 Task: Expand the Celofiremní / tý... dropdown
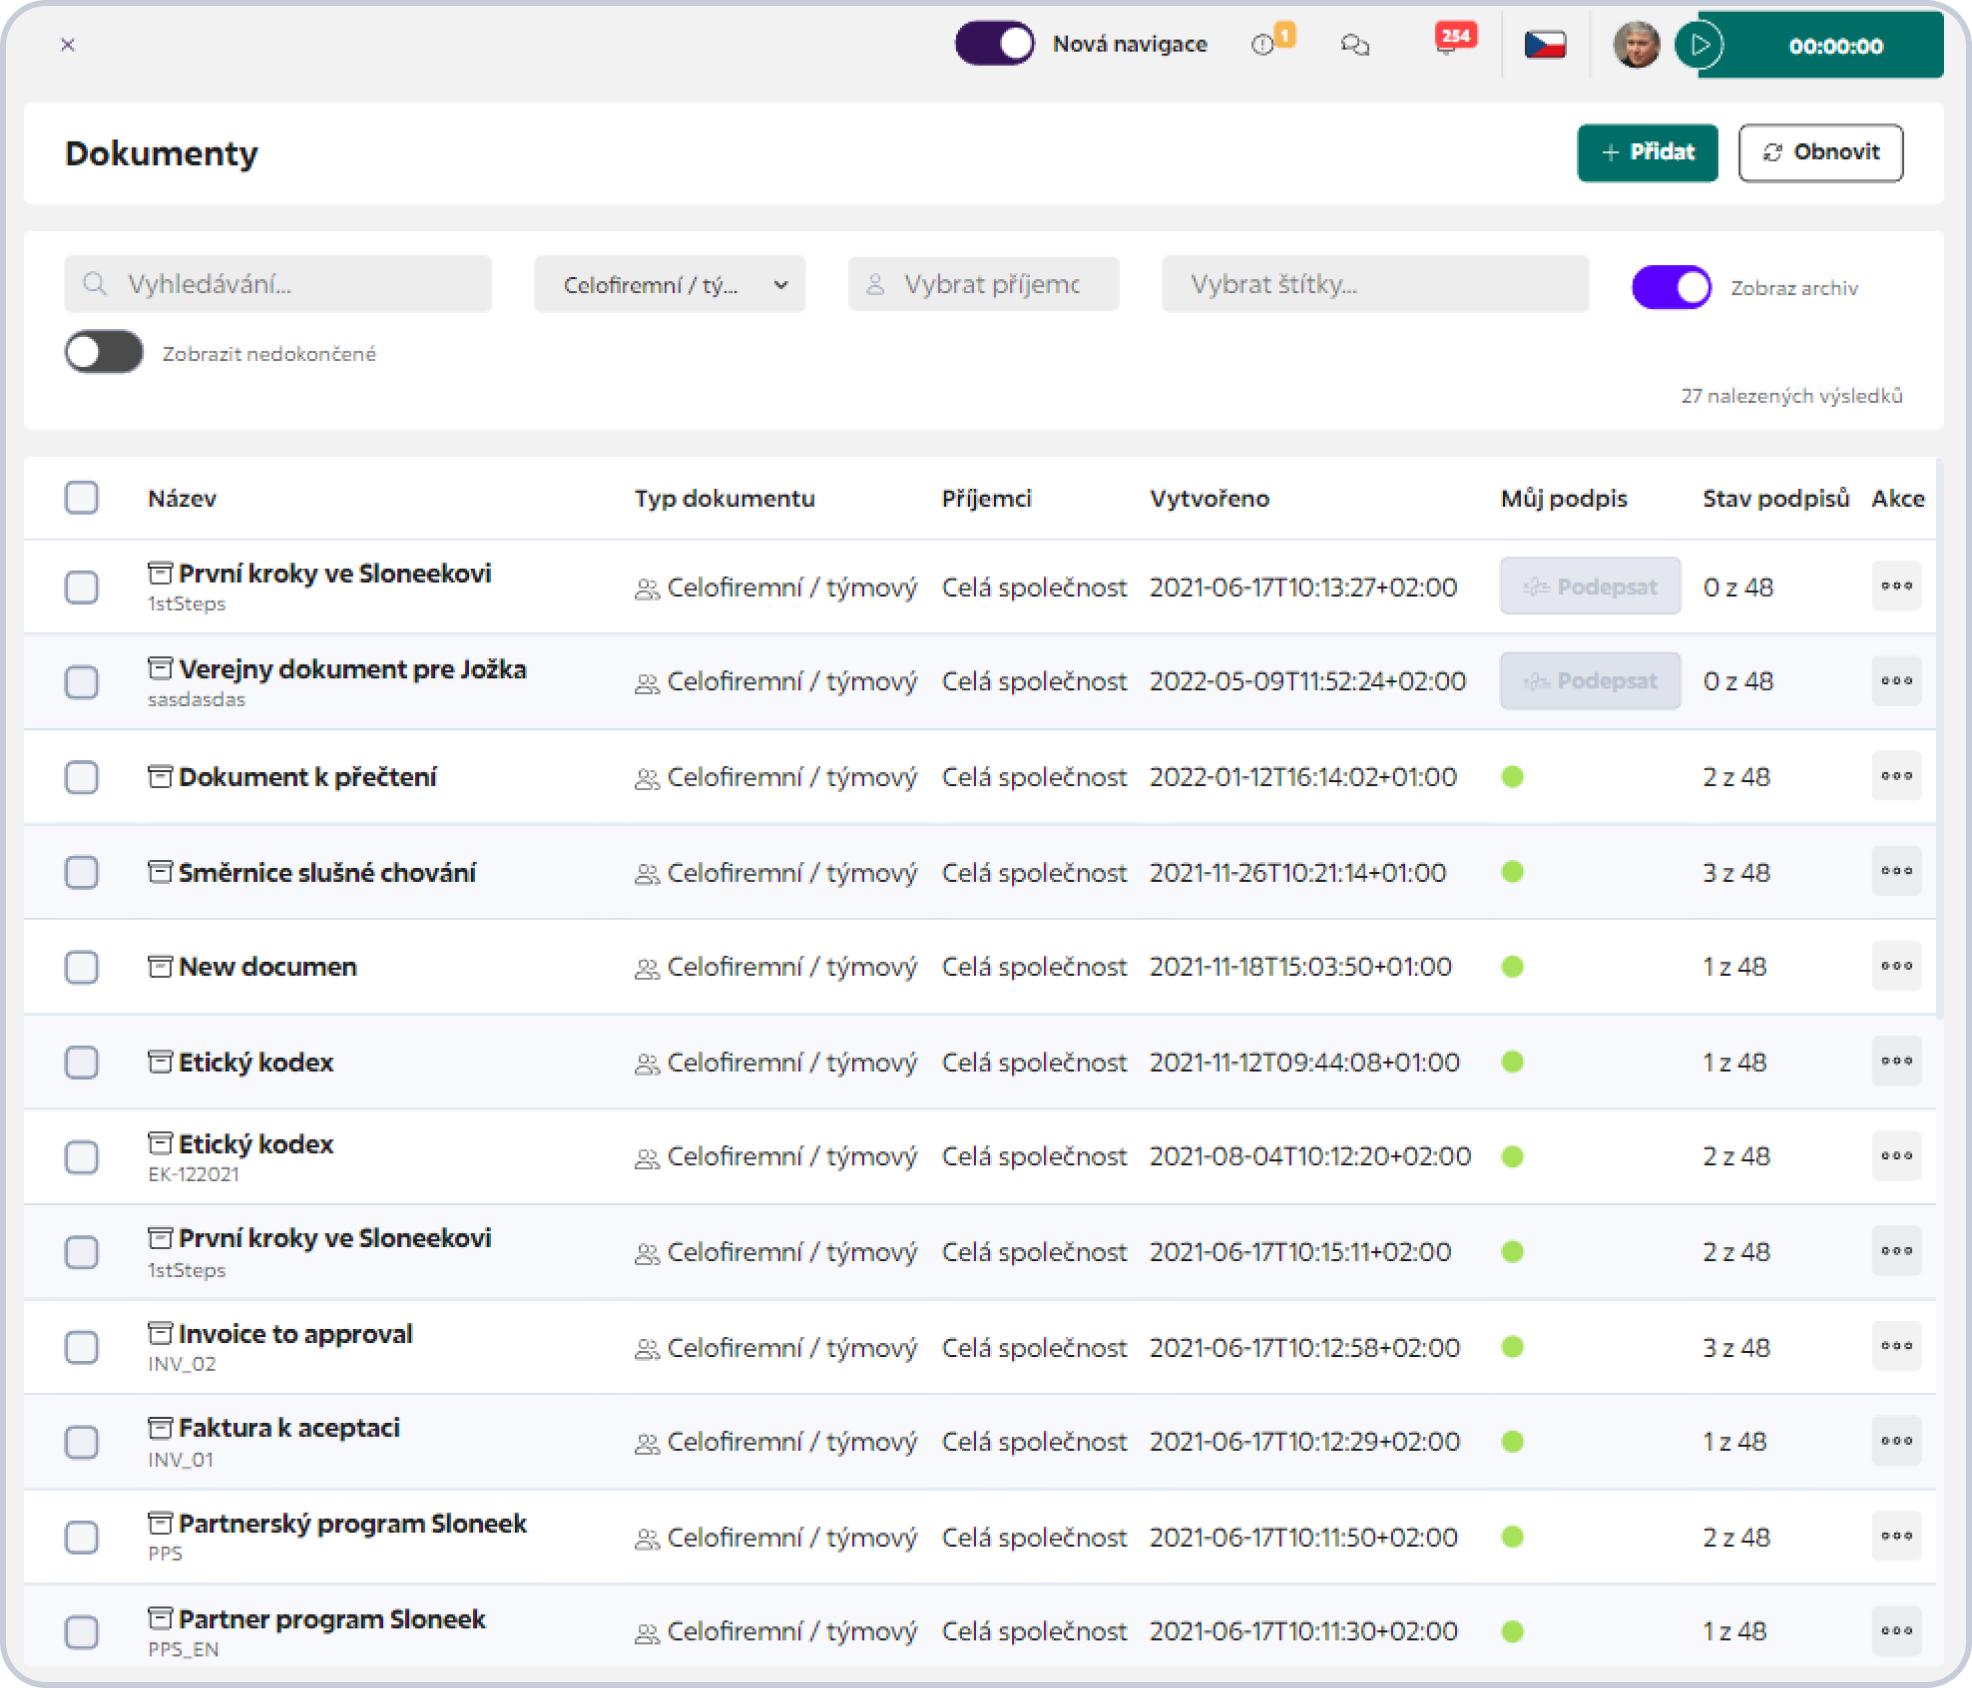pyautogui.click(x=669, y=285)
